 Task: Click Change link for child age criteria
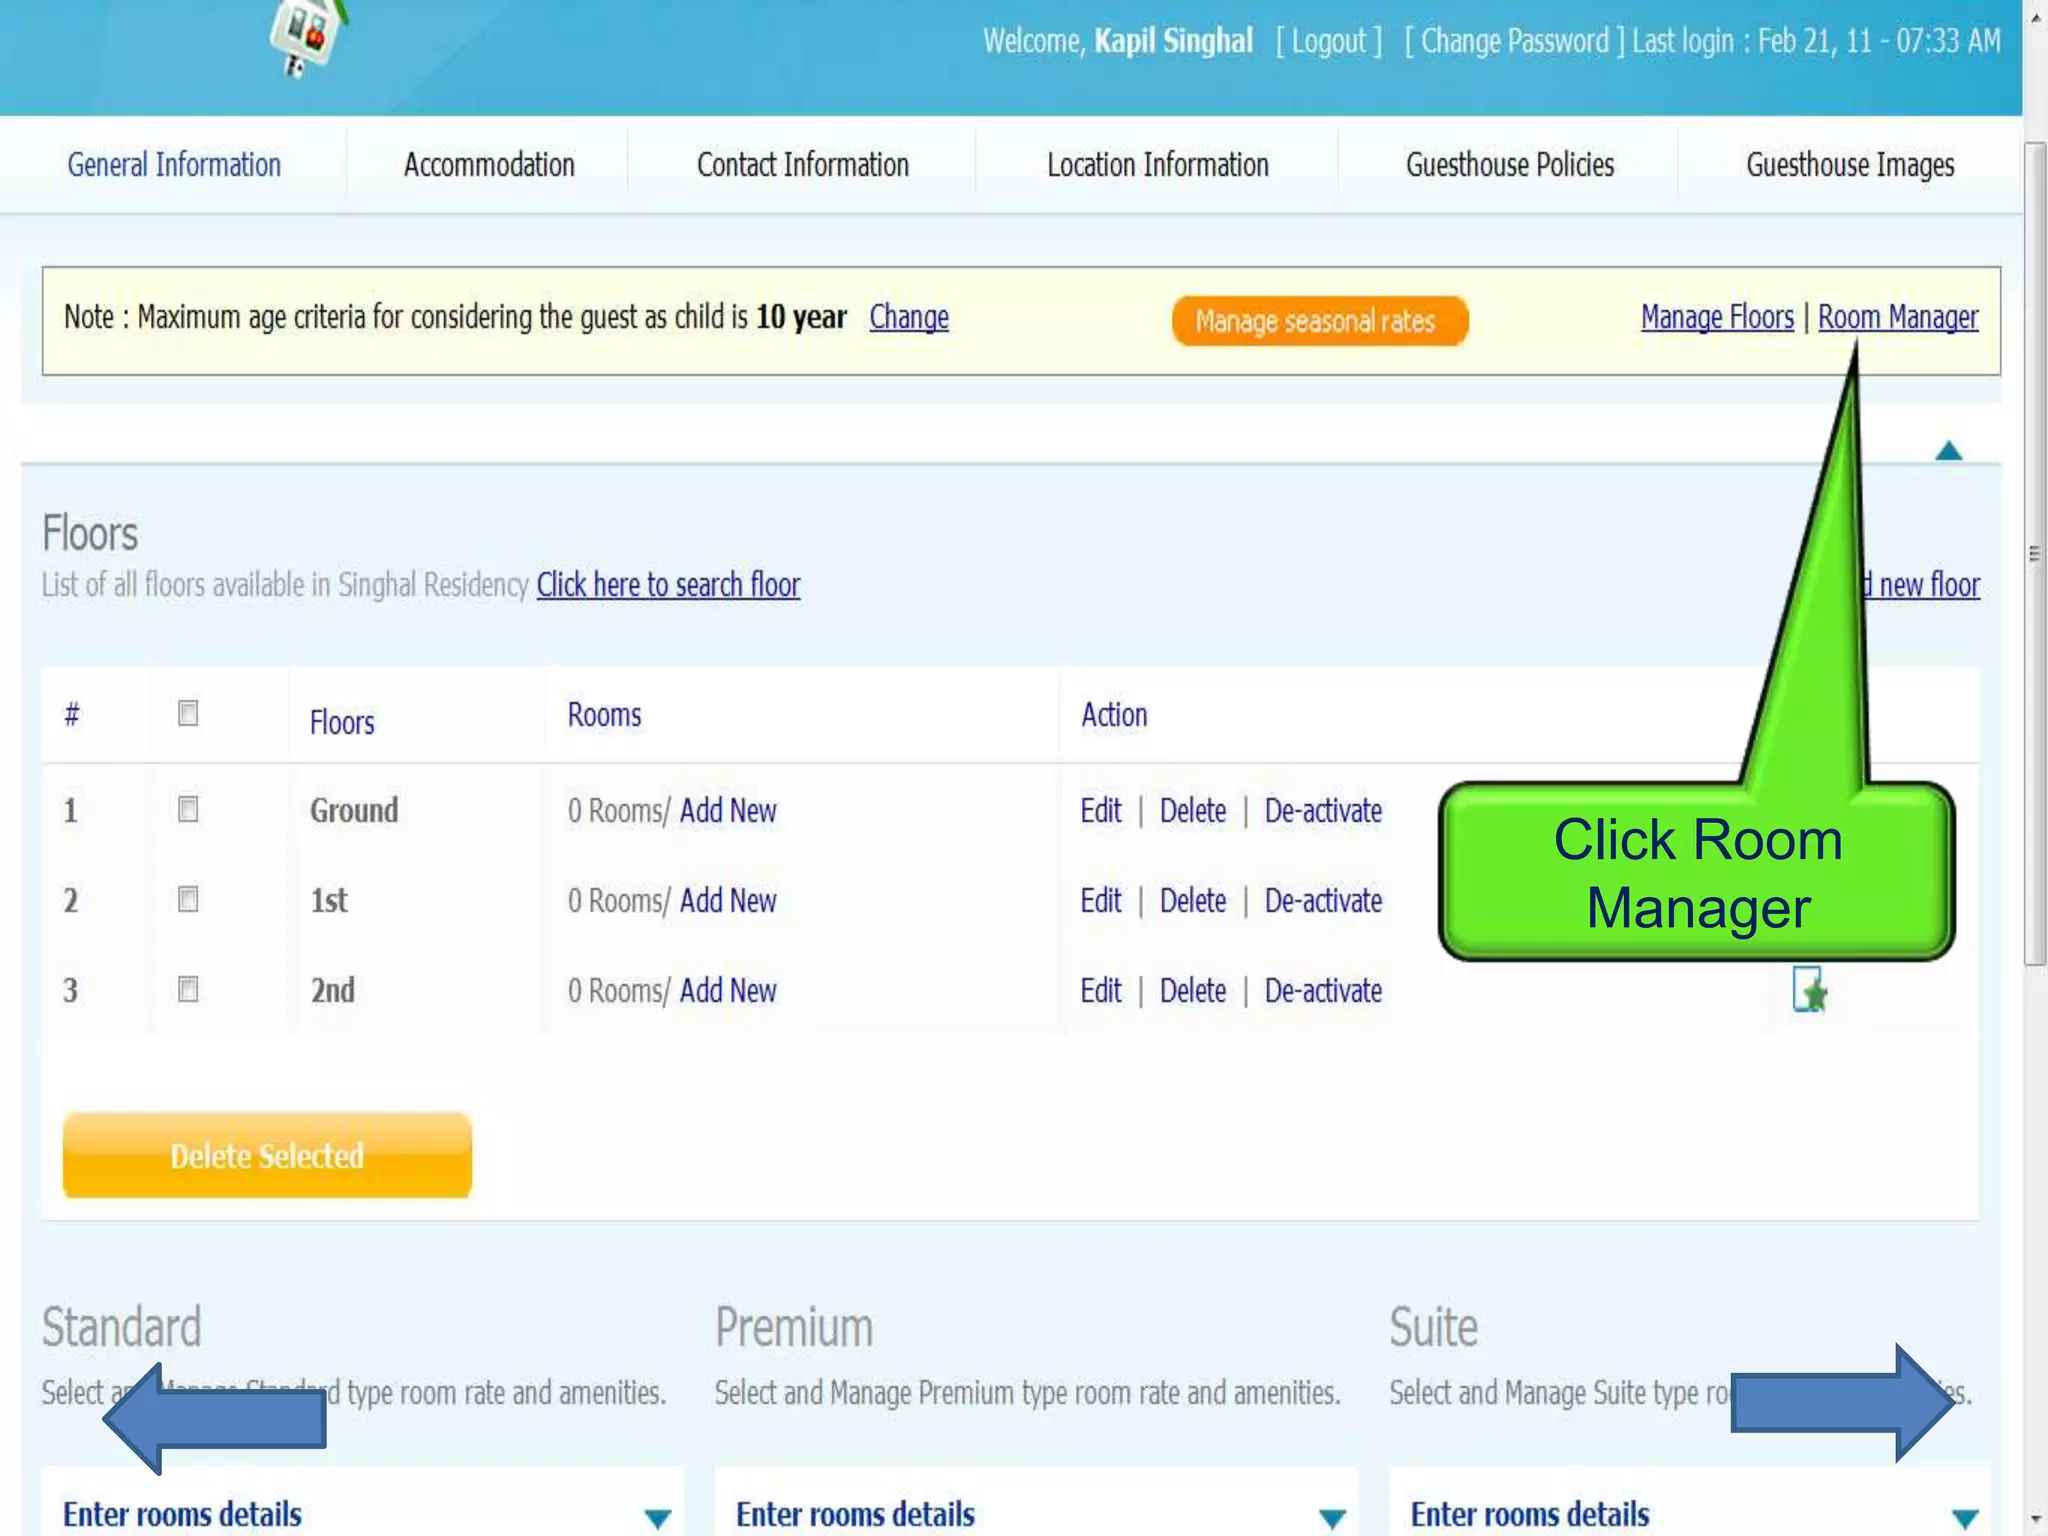point(909,317)
